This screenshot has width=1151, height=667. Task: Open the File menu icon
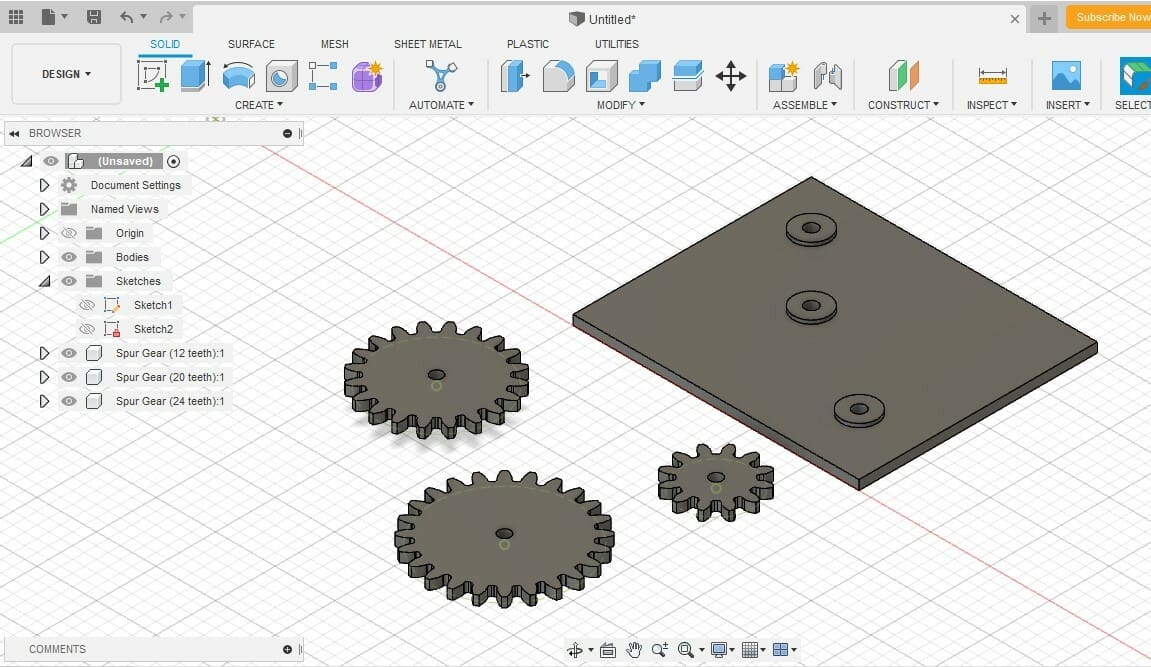coord(48,17)
